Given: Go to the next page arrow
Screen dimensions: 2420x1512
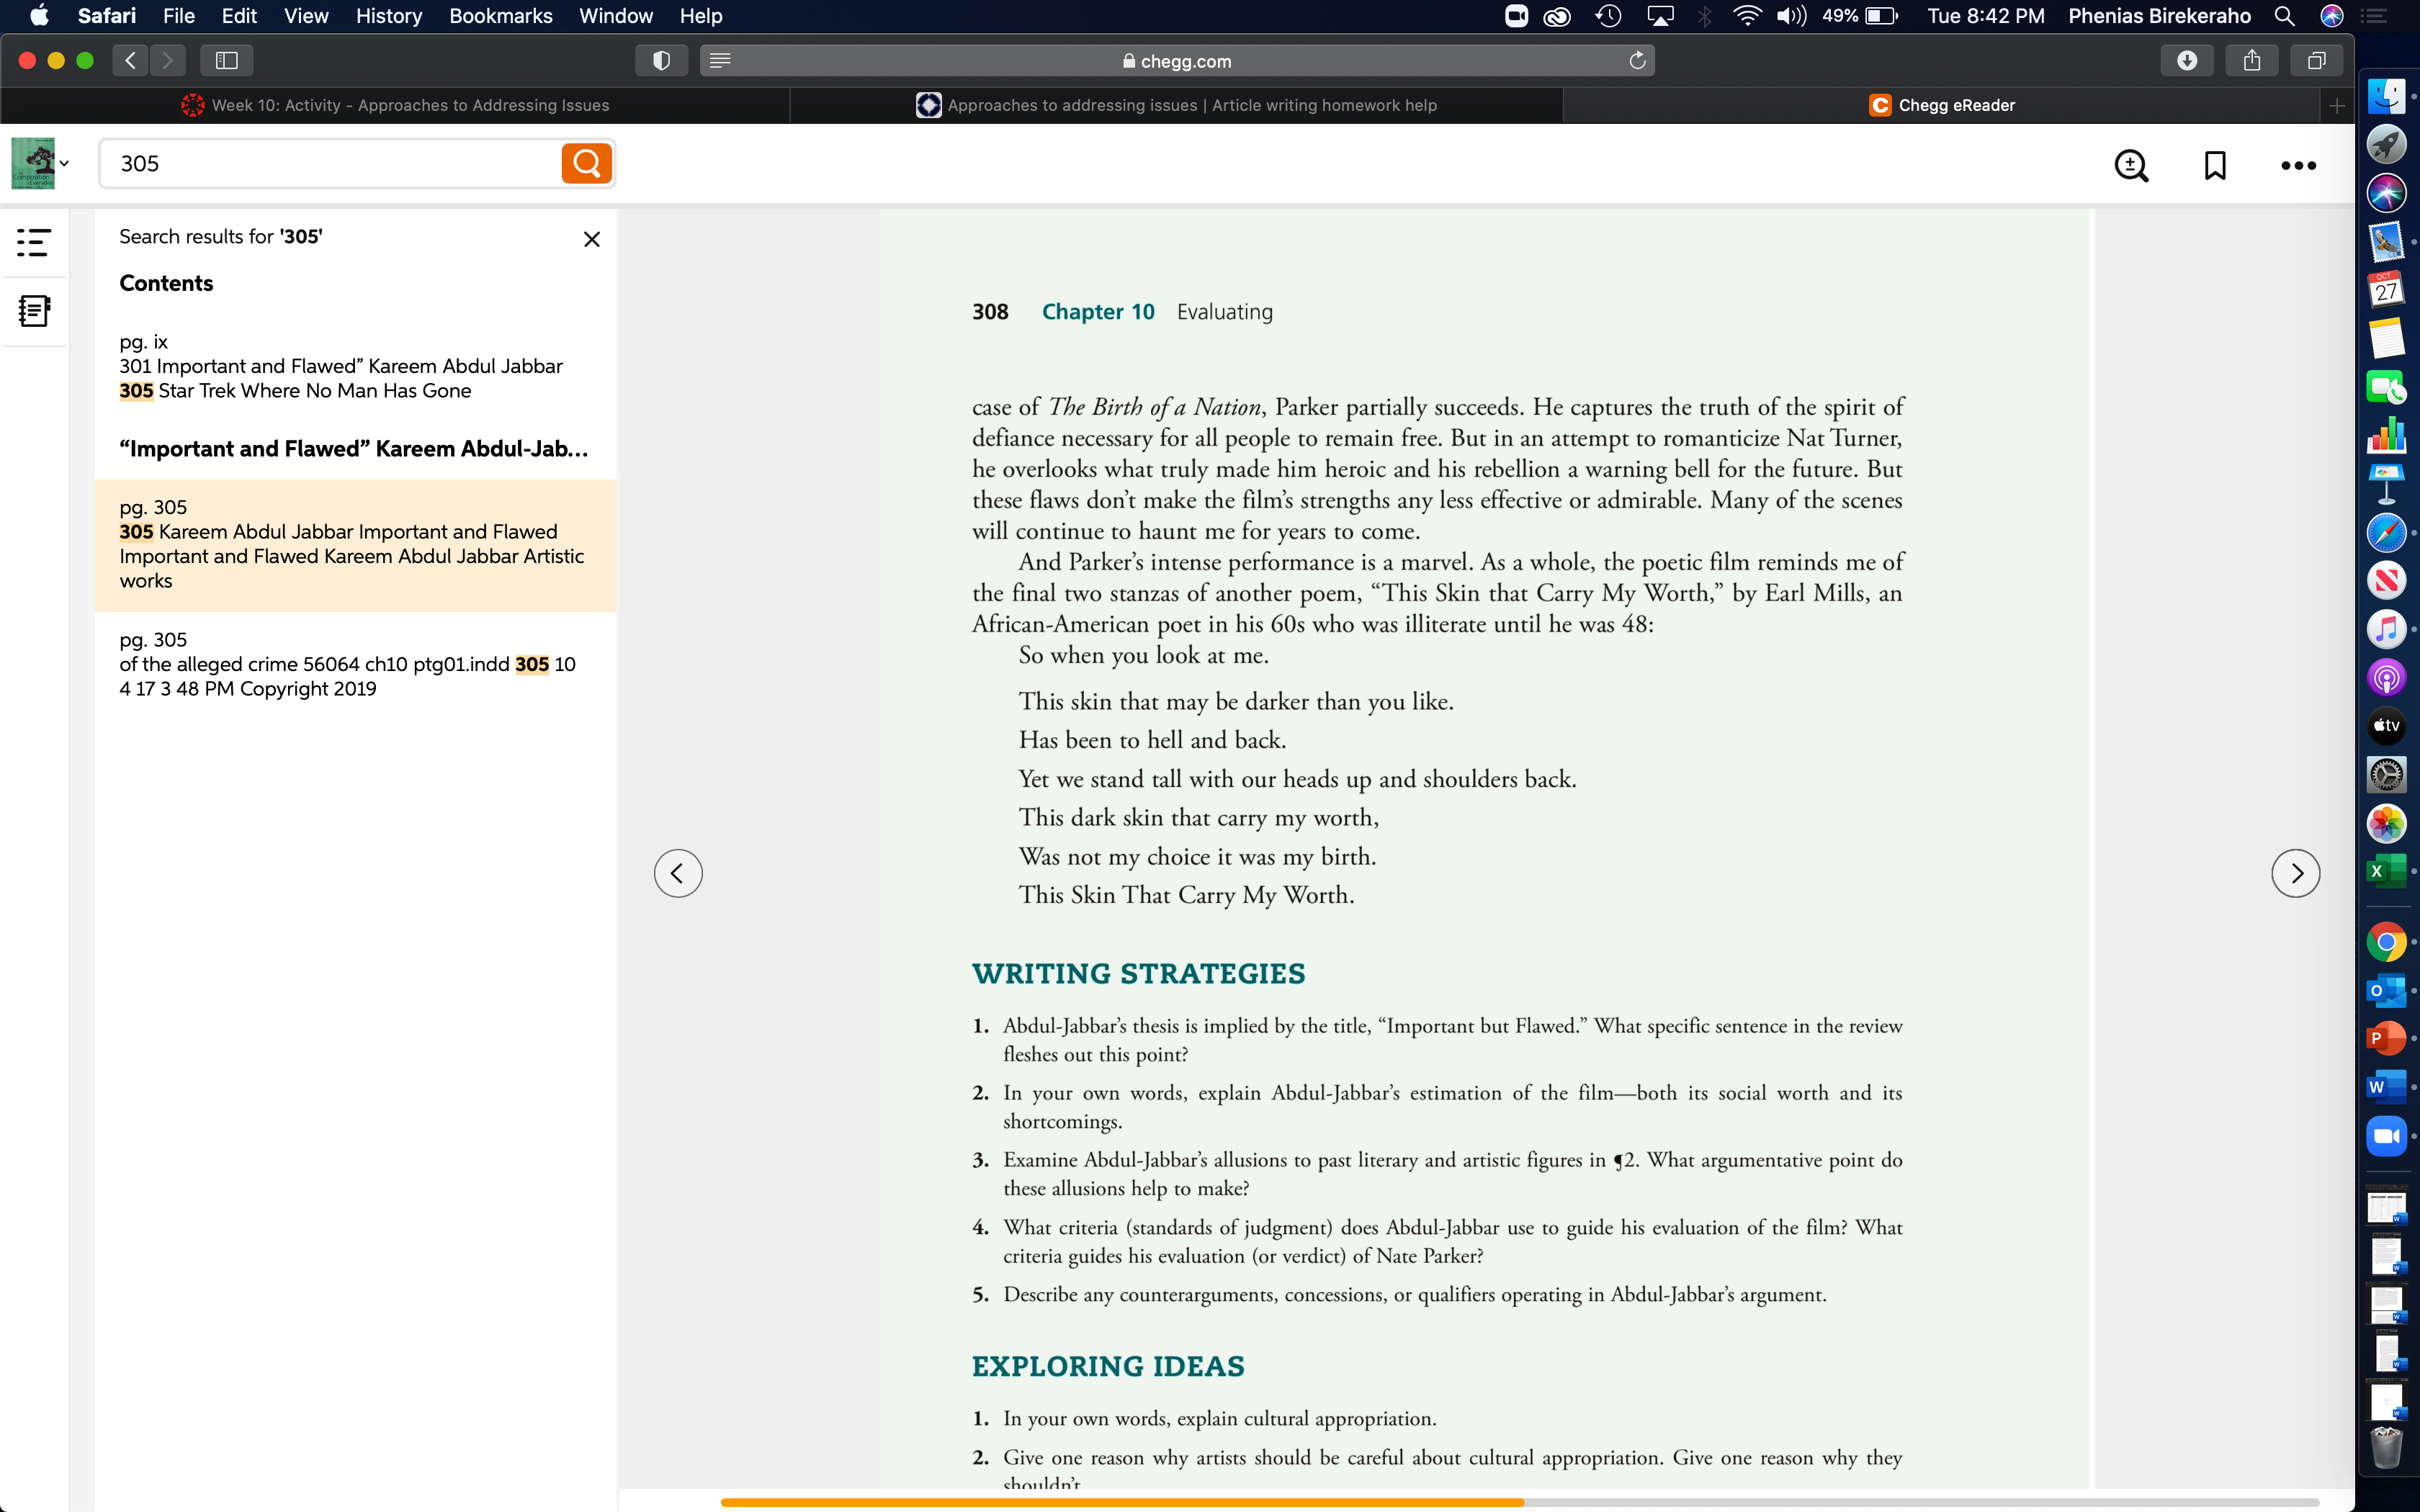Looking at the screenshot, I should tap(2295, 873).
